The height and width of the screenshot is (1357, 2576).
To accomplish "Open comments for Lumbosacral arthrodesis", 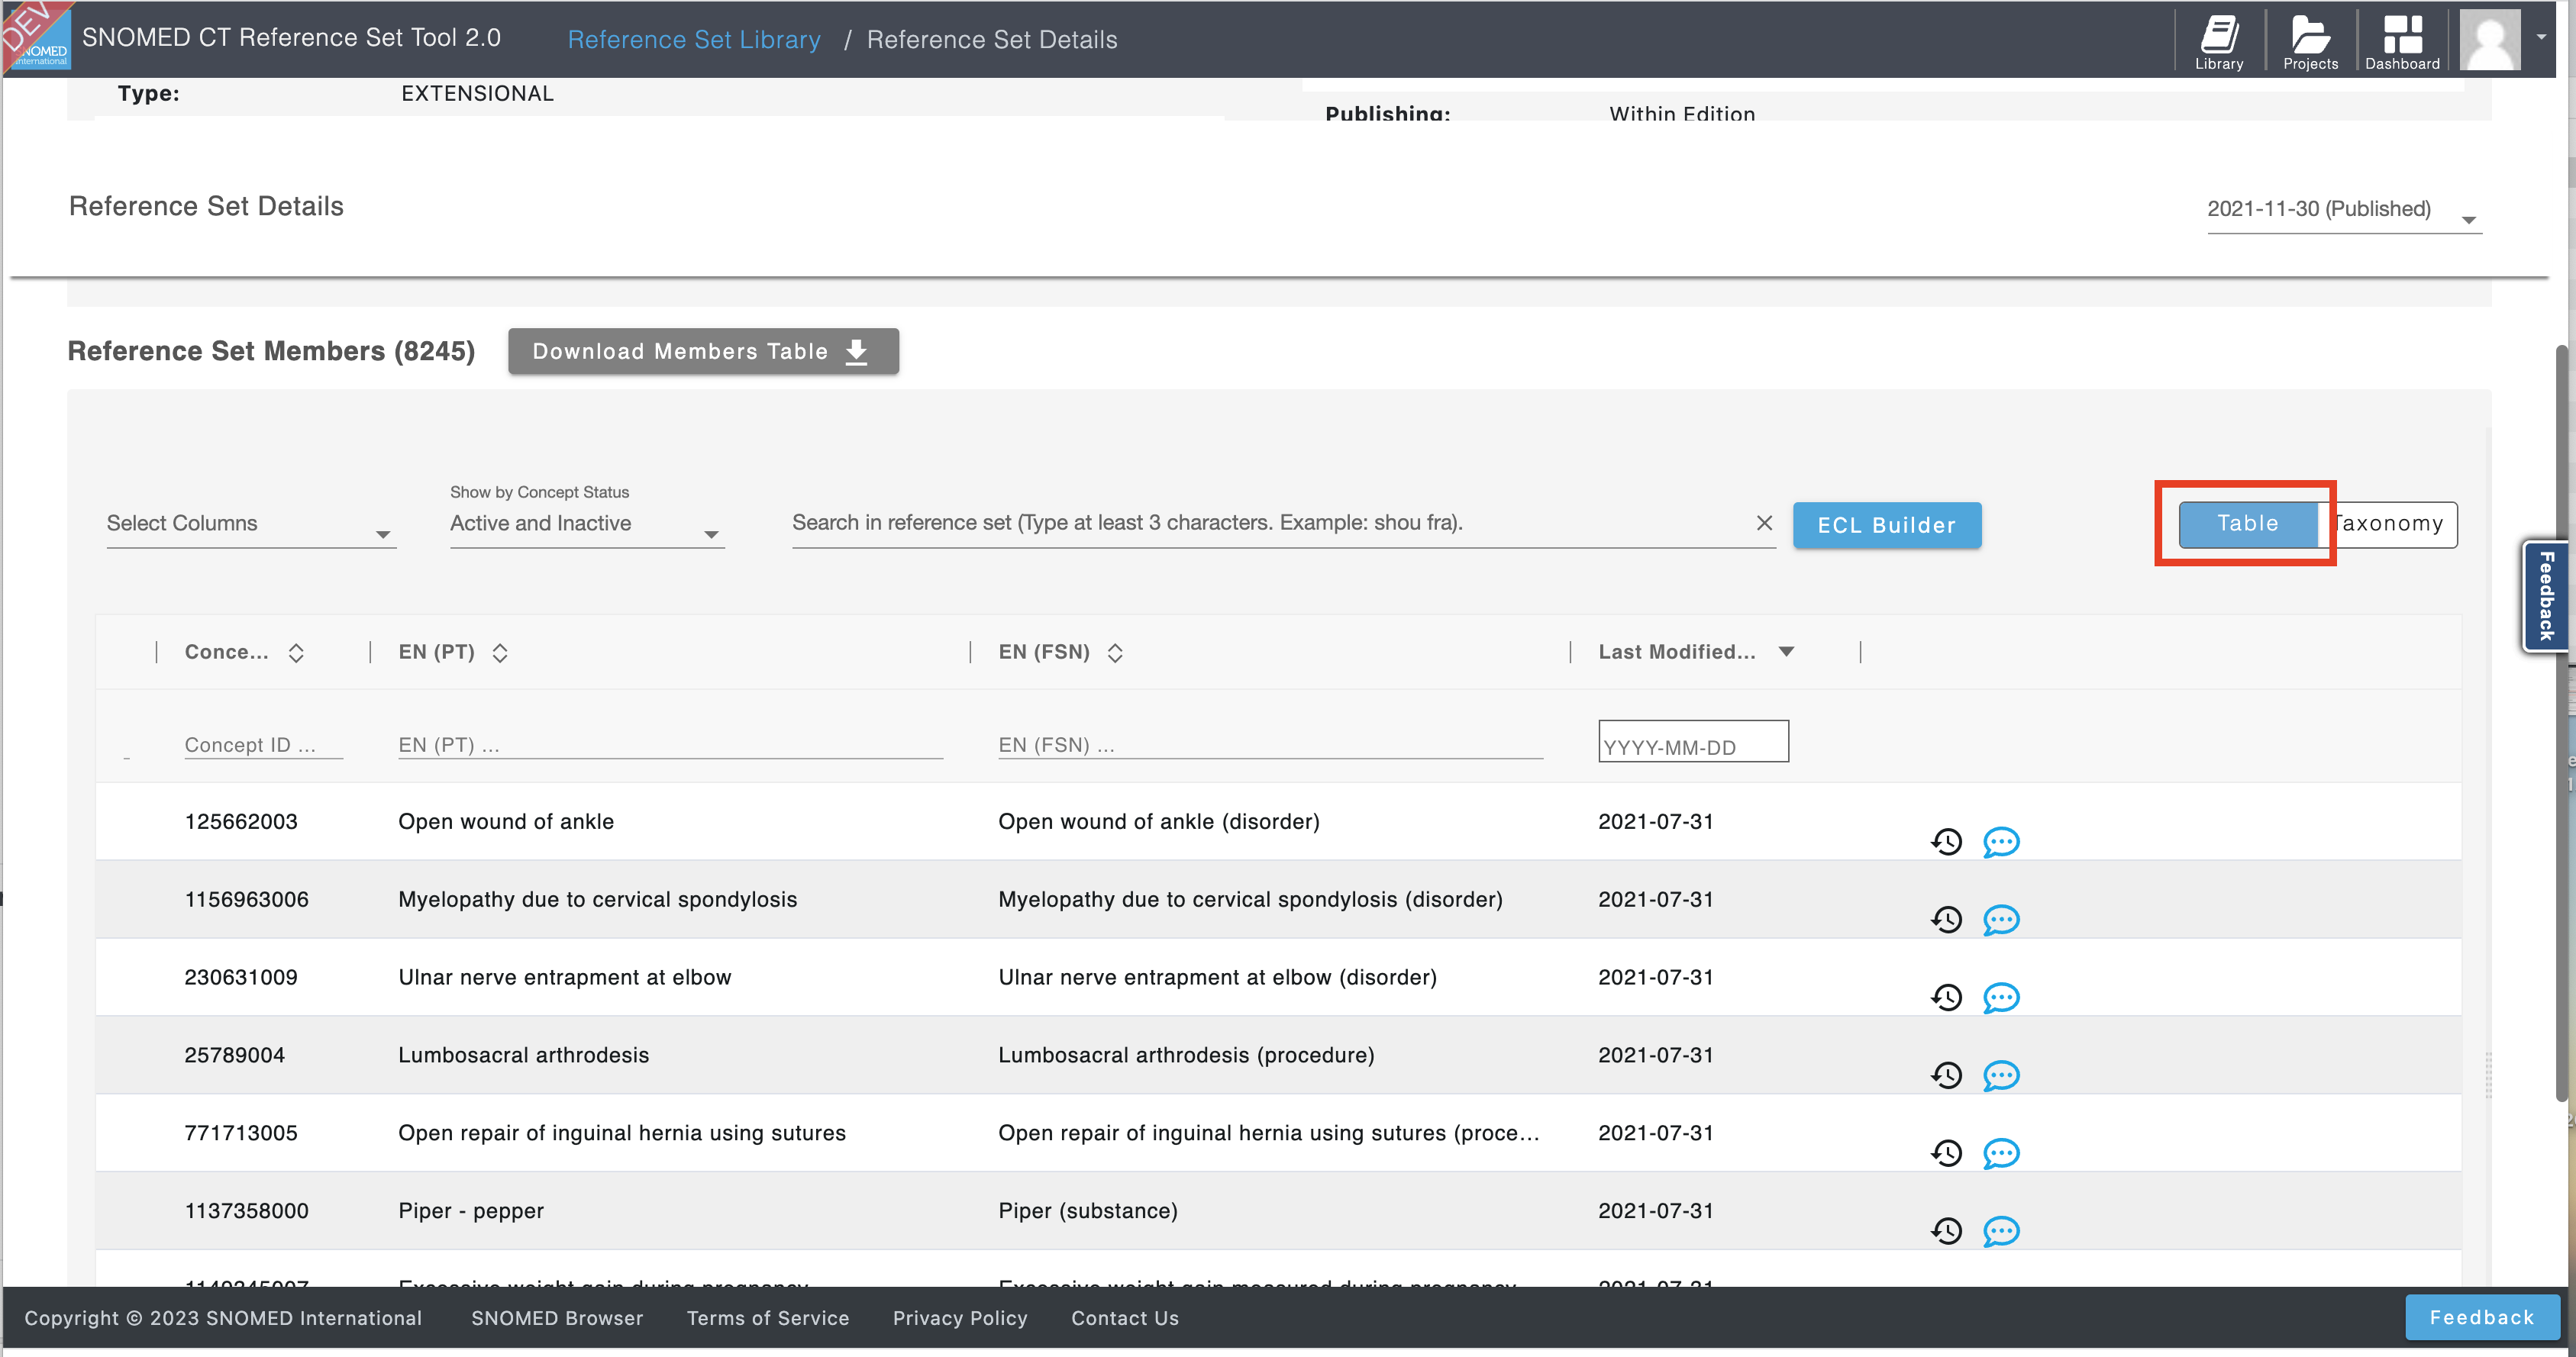I will click(x=2001, y=1076).
